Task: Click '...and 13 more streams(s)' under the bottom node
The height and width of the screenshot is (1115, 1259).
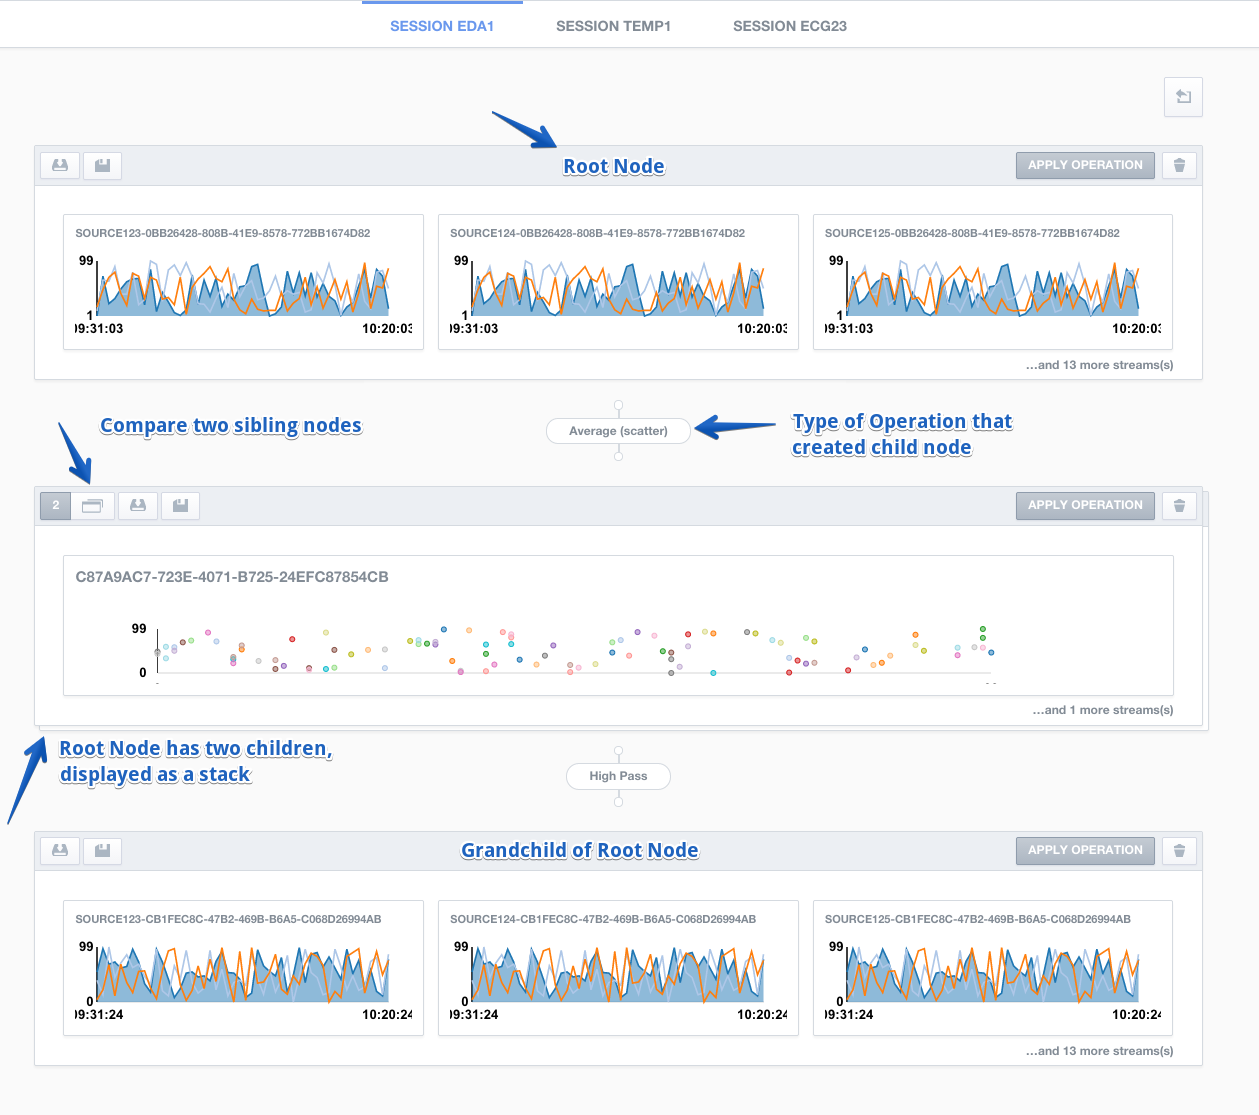Action: (x=1099, y=1051)
